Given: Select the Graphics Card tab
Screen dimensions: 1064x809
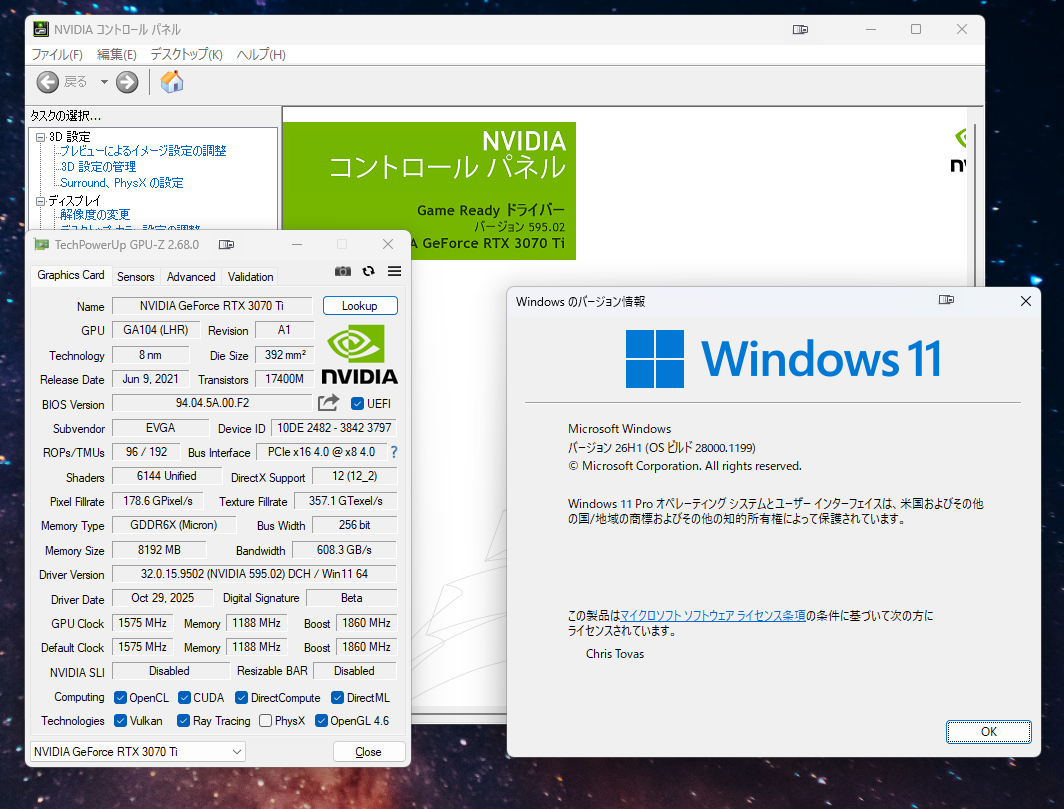Looking at the screenshot, I should point(71,275).
